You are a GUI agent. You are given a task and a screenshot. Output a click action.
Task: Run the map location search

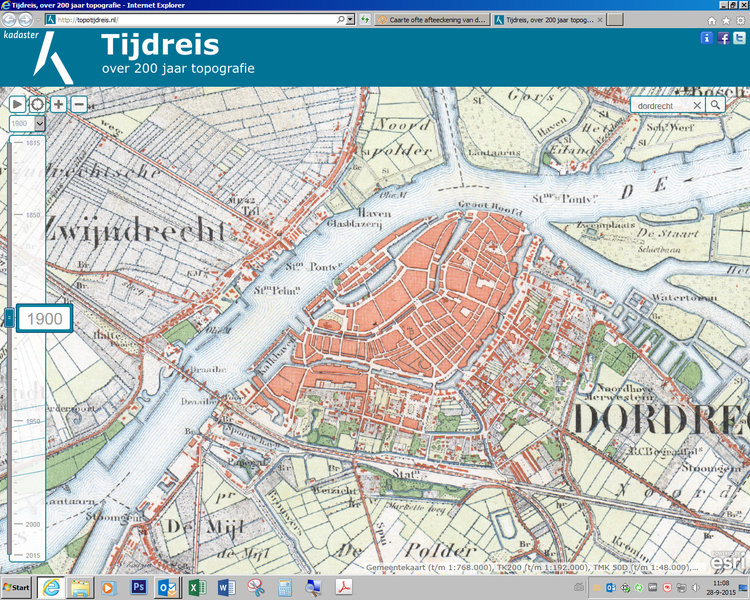coord(715,105)
